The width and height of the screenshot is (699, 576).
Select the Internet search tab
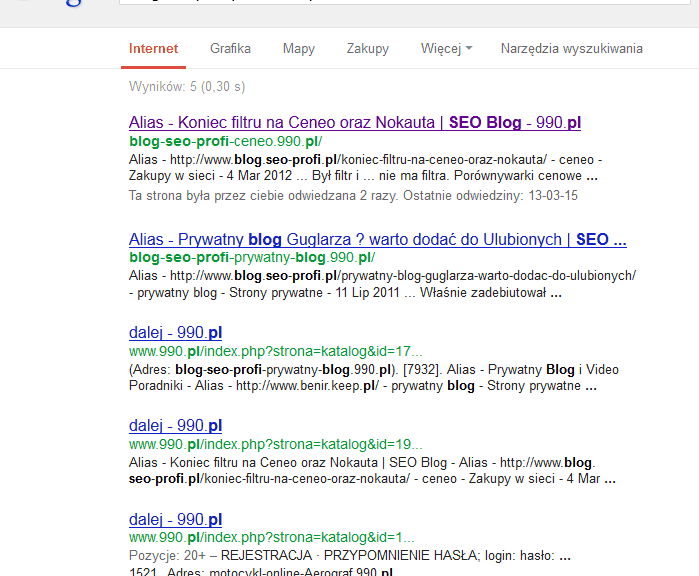(153, 49)
